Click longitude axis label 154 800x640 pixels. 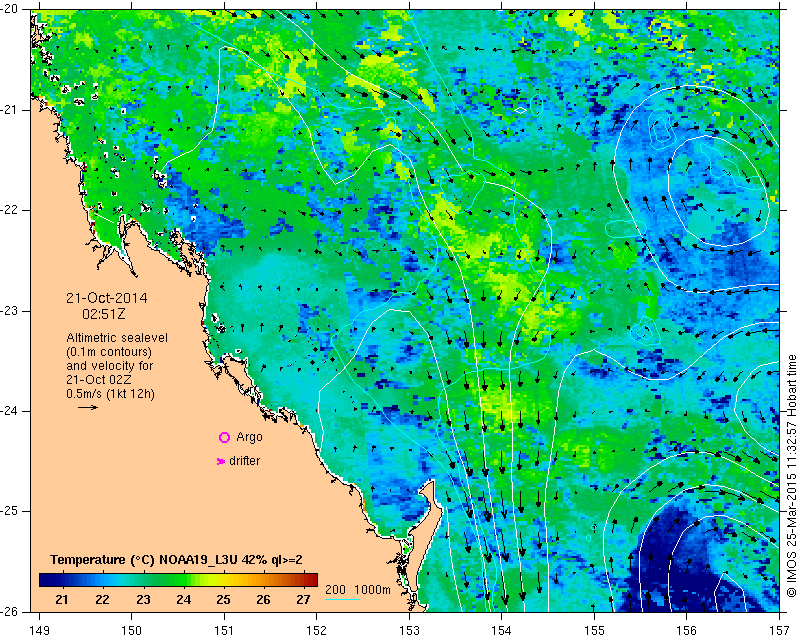pyautogui.click(x=502, y=631)
